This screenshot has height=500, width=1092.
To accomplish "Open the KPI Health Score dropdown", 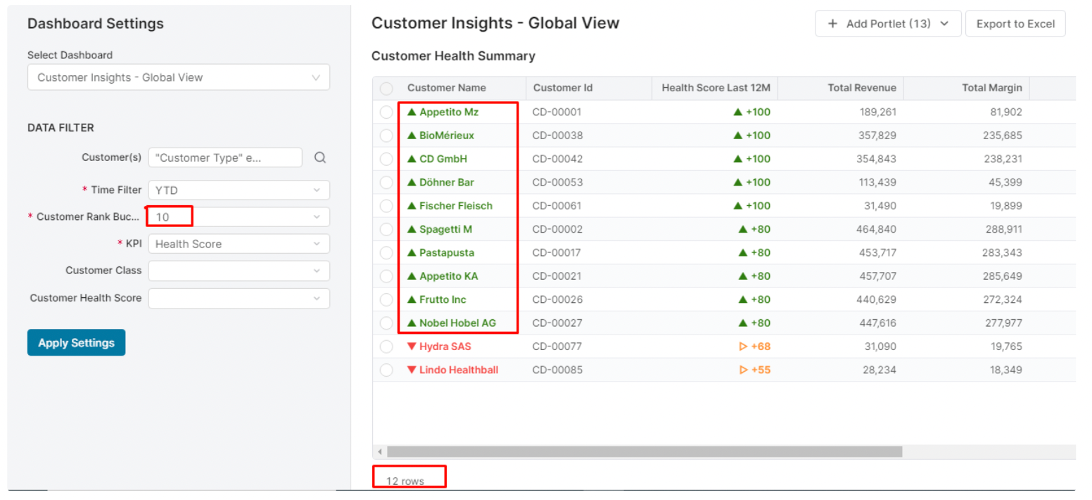I will click(239, 244).
